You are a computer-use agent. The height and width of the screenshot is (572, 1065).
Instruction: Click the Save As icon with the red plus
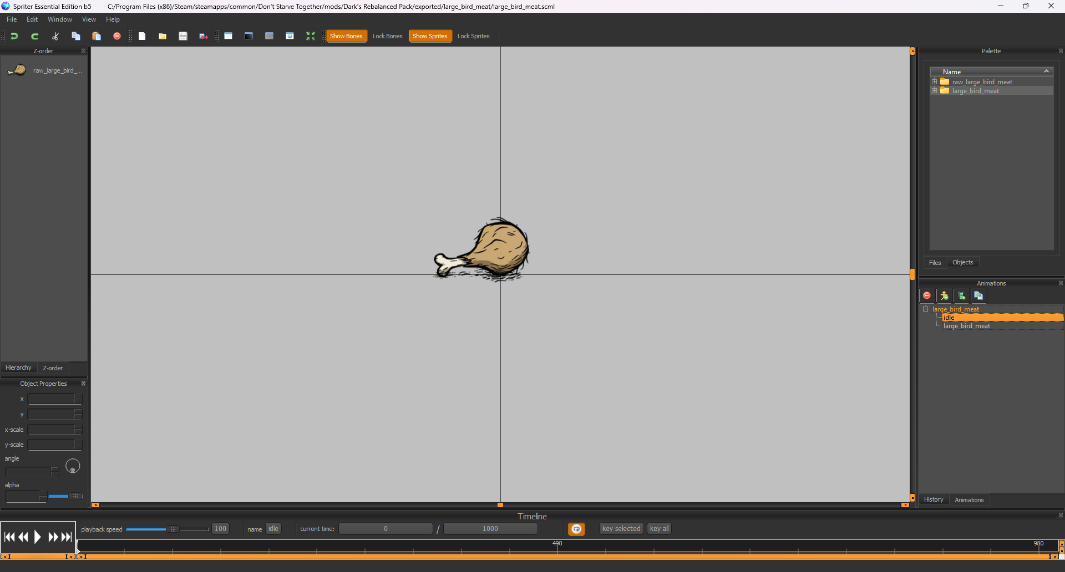(203, 36)
